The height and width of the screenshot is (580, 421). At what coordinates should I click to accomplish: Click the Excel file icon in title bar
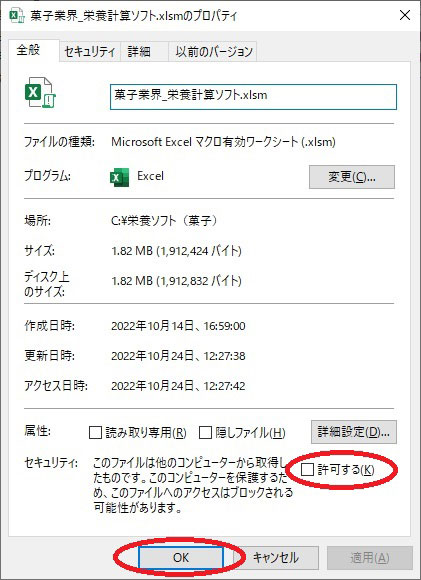[16, 16]
